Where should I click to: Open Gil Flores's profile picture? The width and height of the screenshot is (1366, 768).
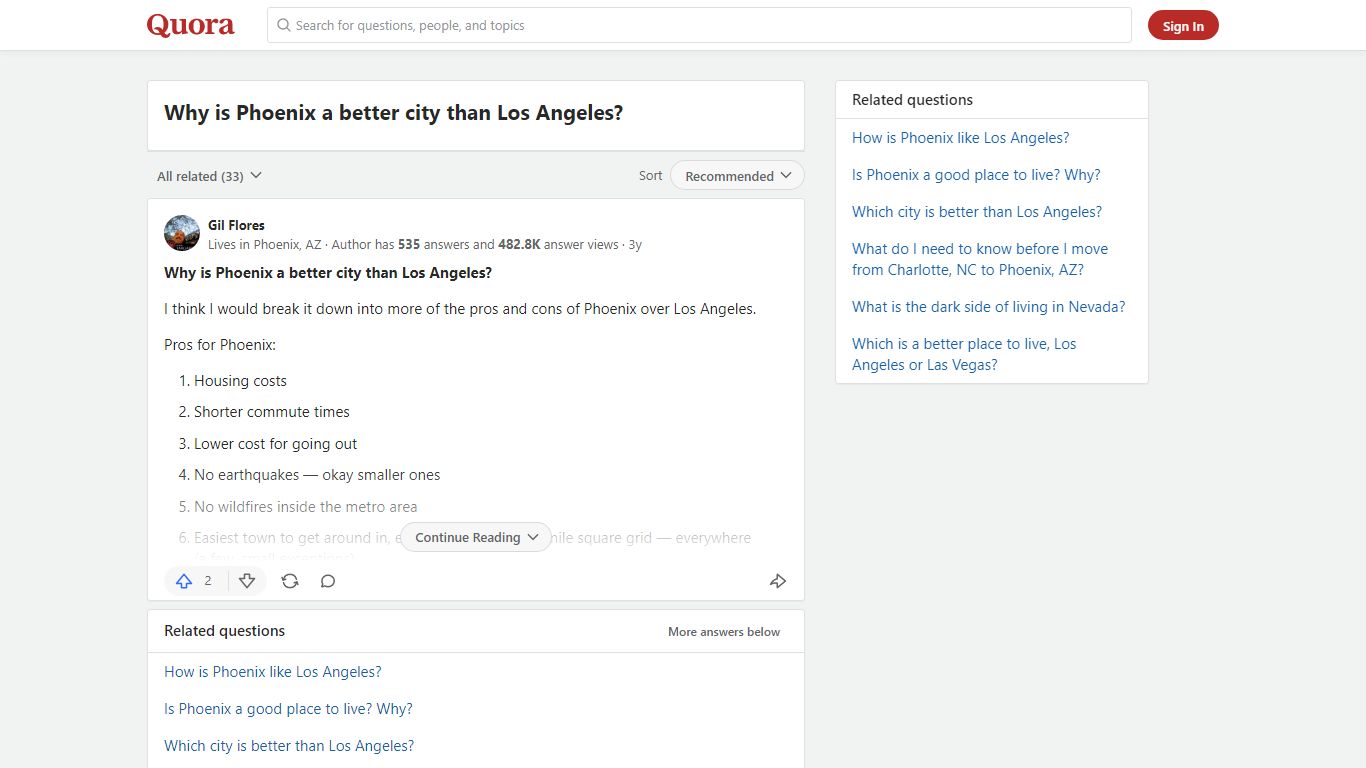pyautogui.click(x=182, y=233)
